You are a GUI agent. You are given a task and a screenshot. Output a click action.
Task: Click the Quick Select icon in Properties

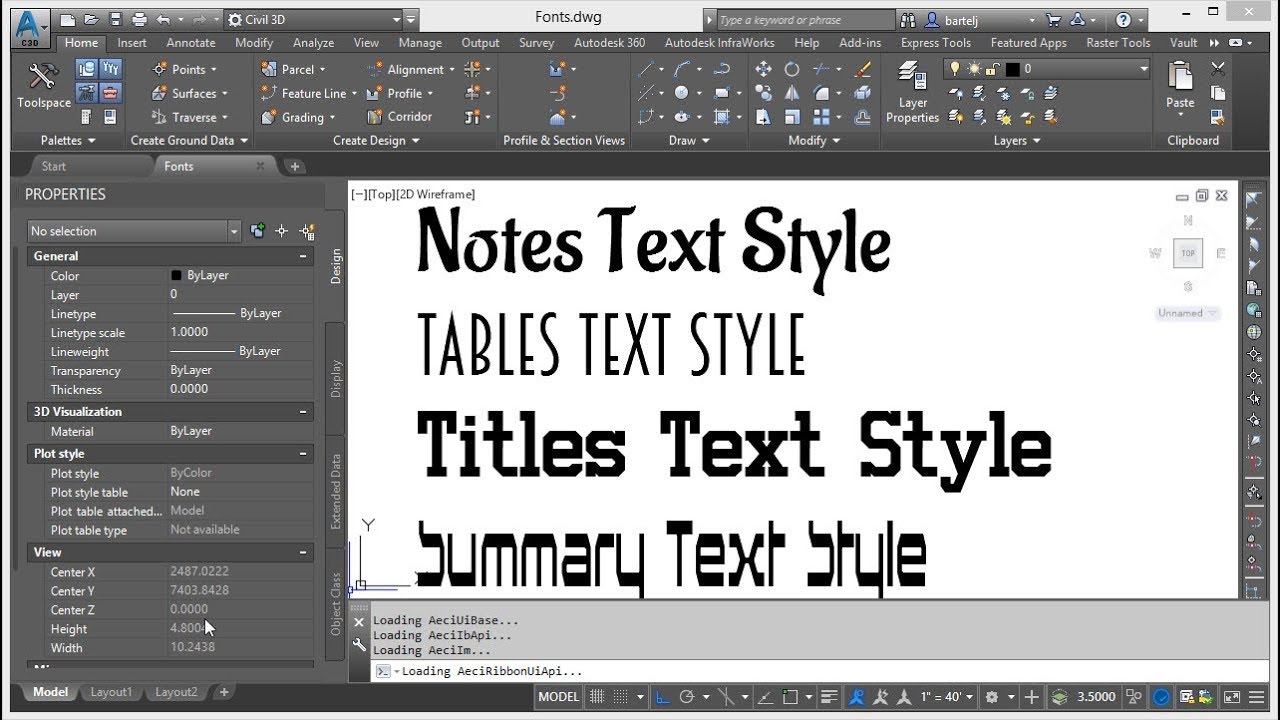(x=306, y=231)
